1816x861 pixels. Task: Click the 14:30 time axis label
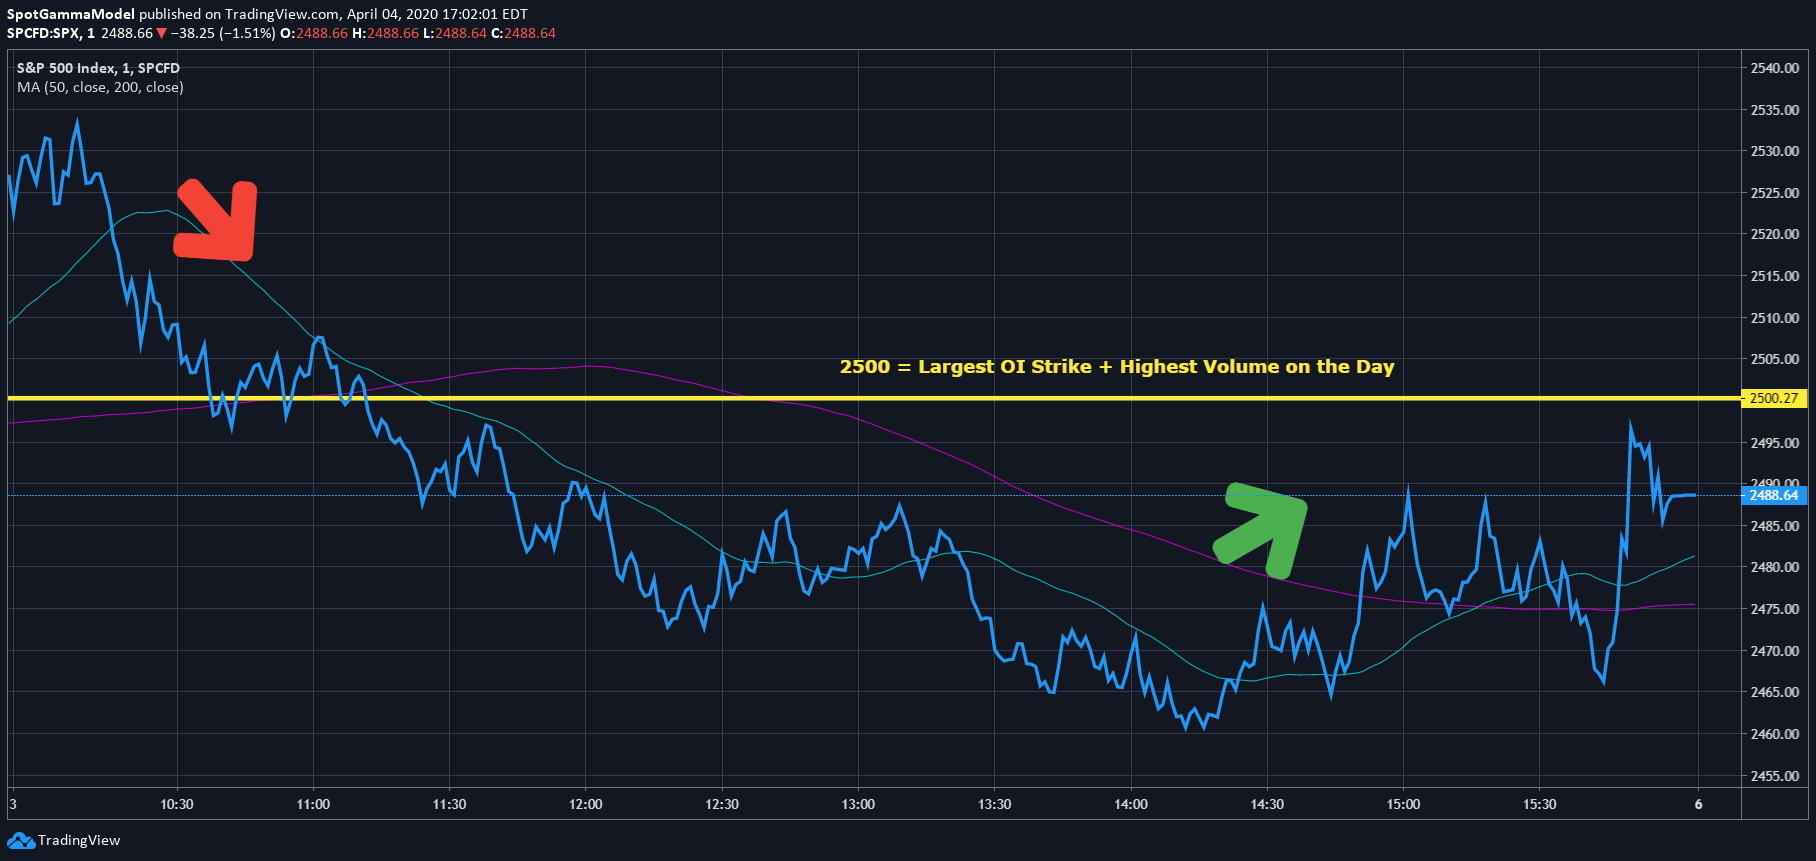tap(1267, 804)
